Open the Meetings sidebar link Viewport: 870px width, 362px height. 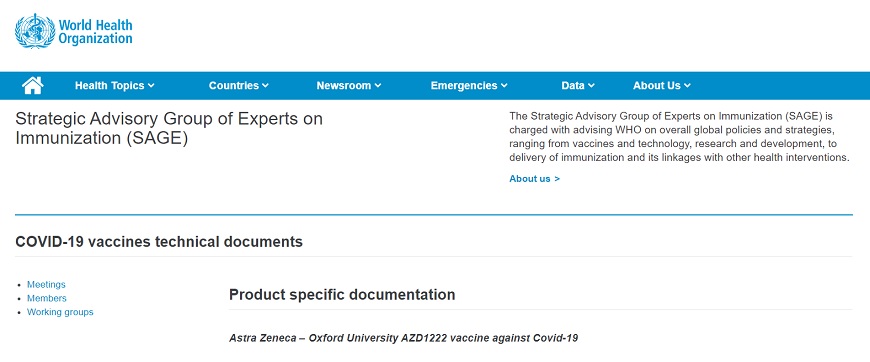click(x=46, y=284)
